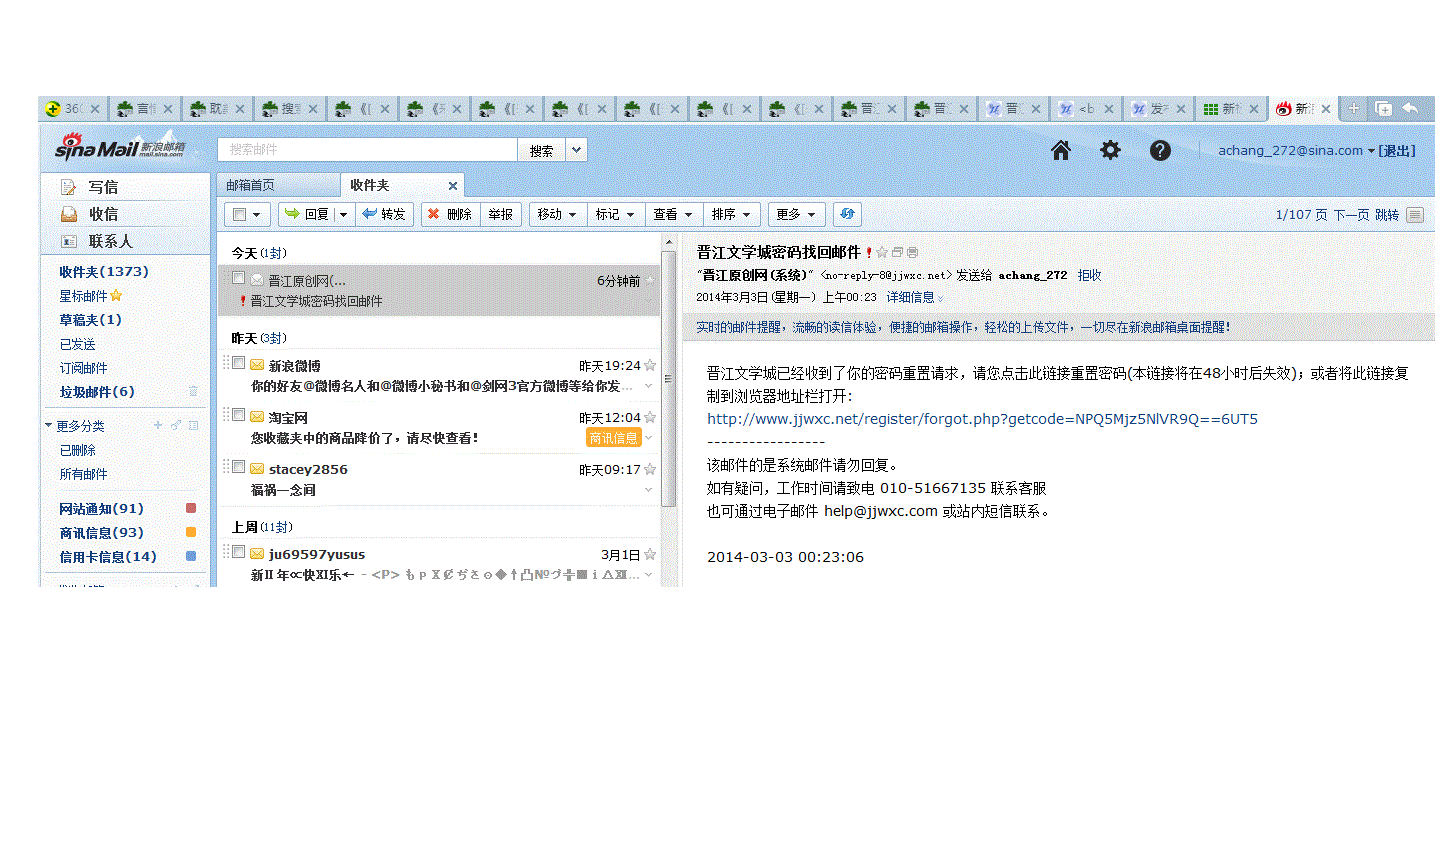Open select-all dropdown arrow
The image size is (1440, 865).
pyautogui.click(x=257, y=214)
